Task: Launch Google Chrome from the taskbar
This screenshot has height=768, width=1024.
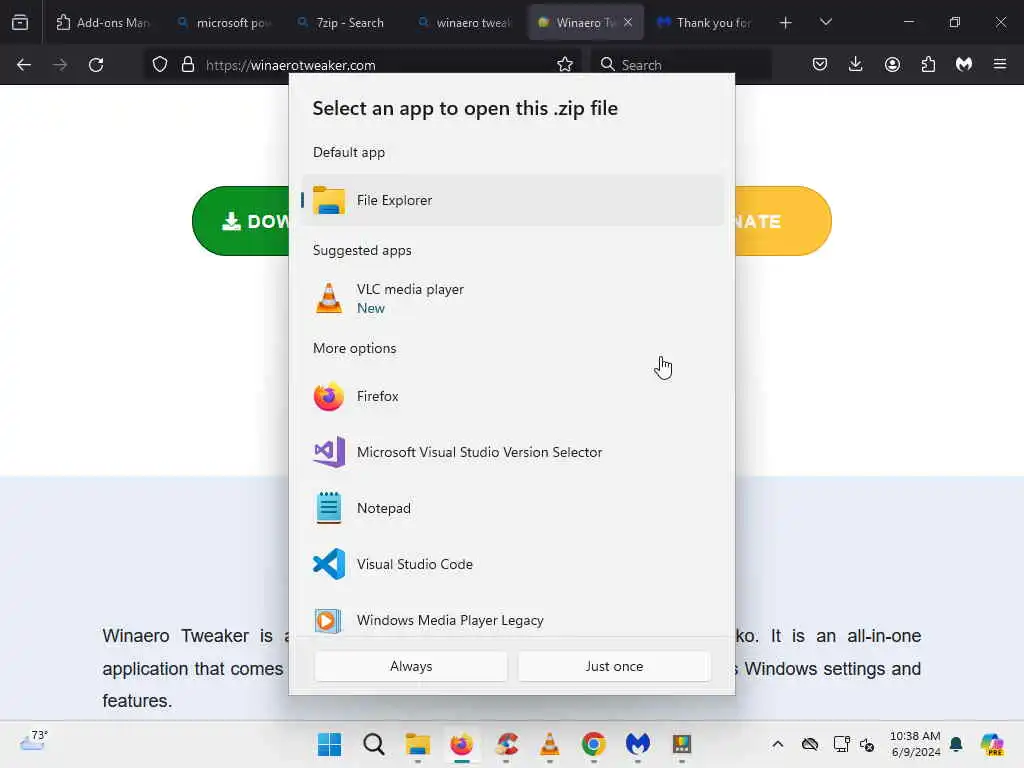Action: click(x=594, y=744)
